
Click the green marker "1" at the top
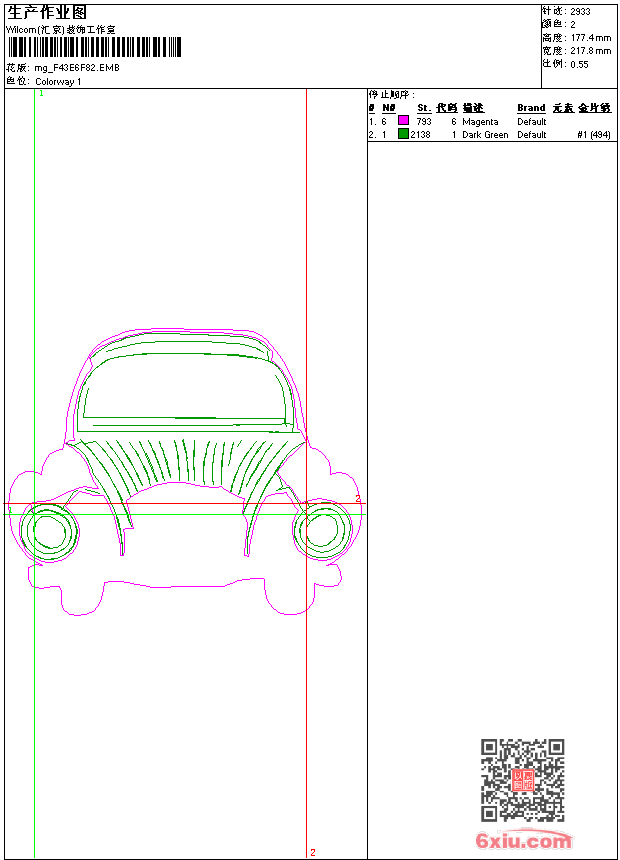41,93
